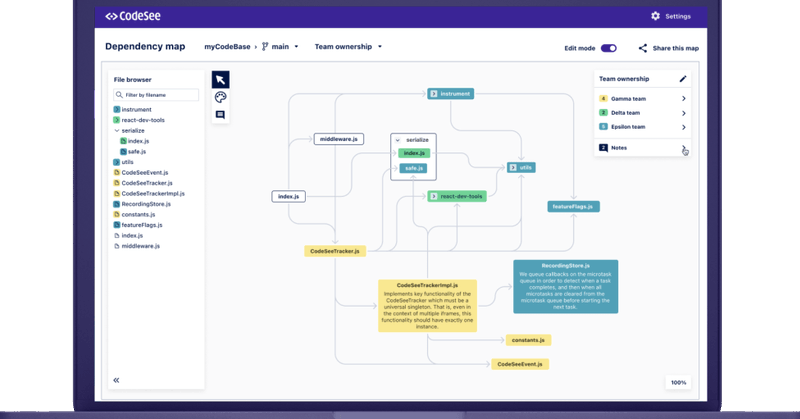800x419 pixels.
Task: Click the middleware.js node on the map
Action: point(339,139)
